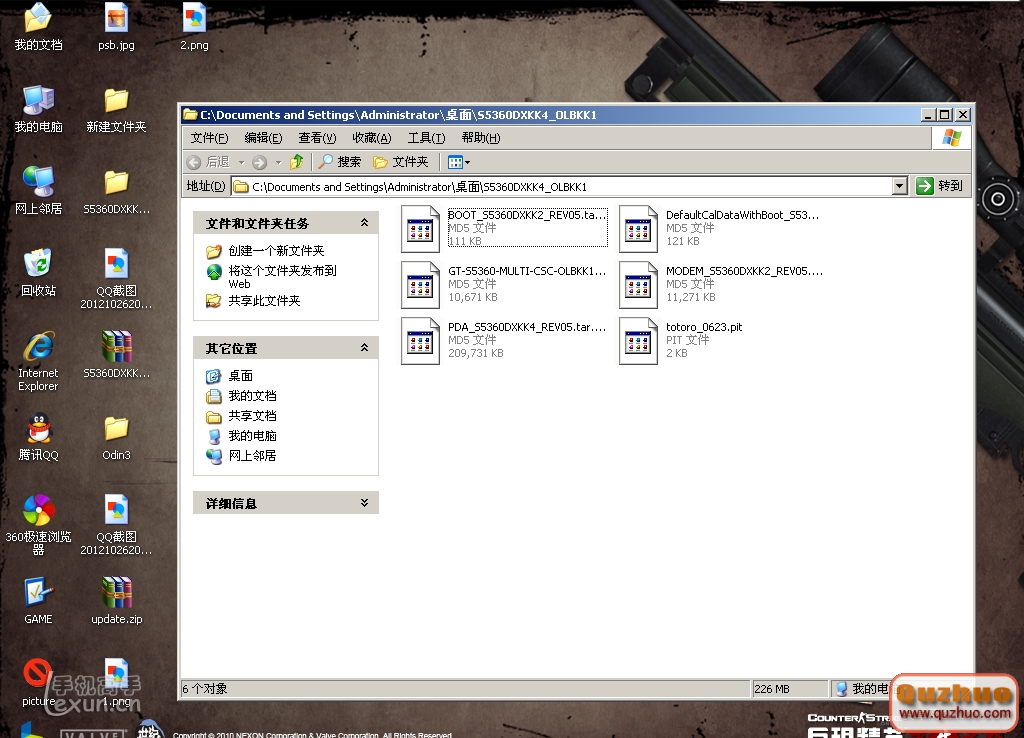The image size is (1024, 738).
Task: Click the totoro_0623.pit file name
Action: 704,327
